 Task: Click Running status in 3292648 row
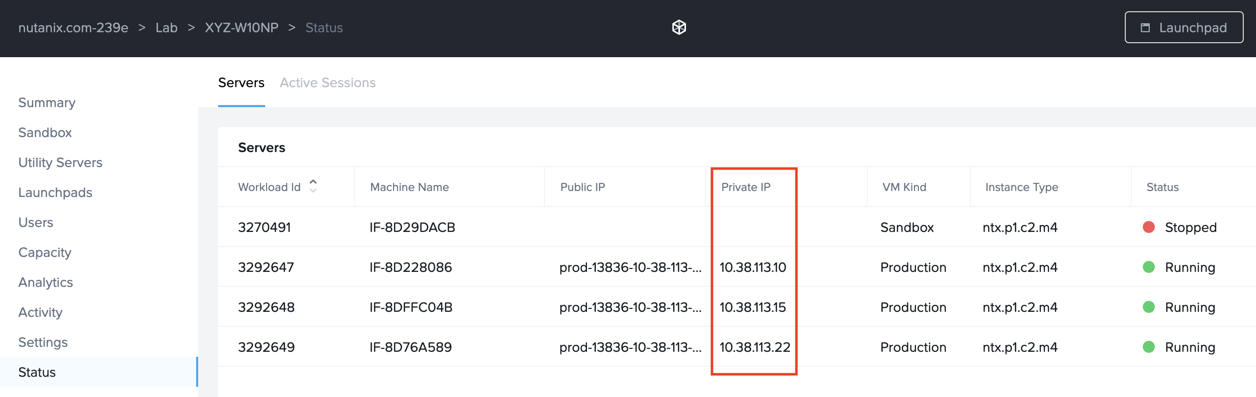(1190, 307)
